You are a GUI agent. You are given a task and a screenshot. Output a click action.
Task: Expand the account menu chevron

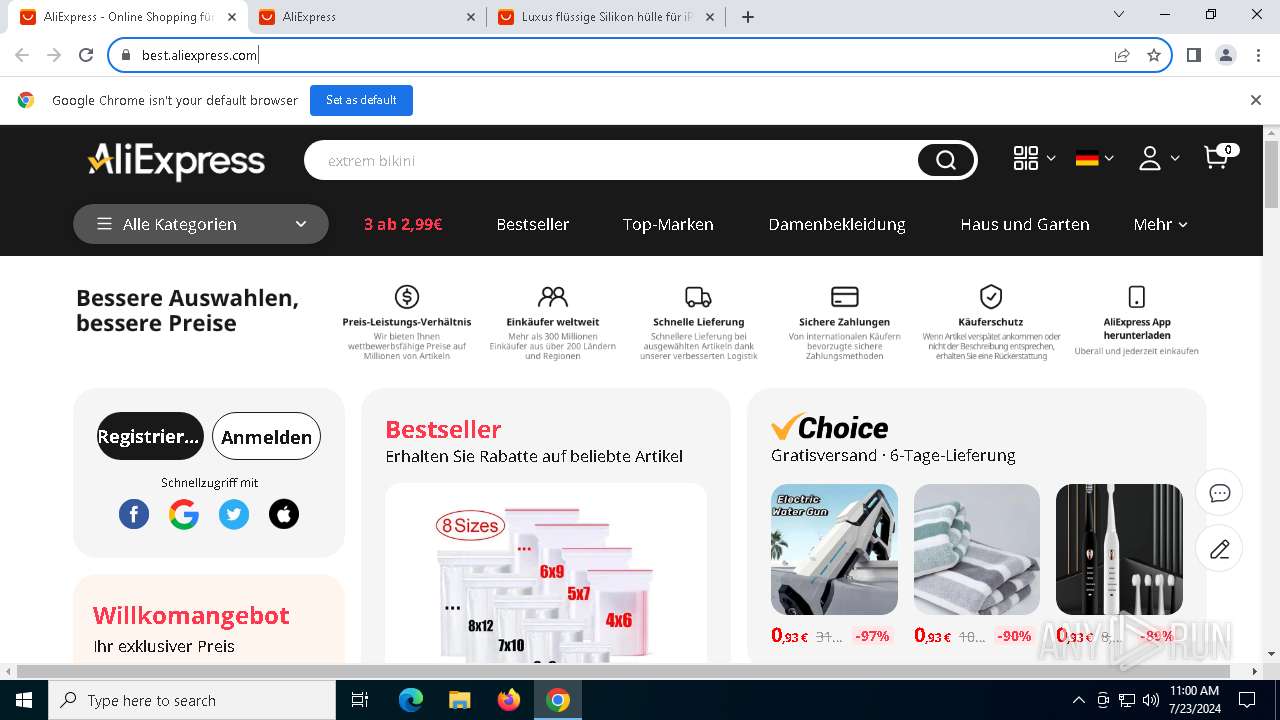pos(1175,158)
